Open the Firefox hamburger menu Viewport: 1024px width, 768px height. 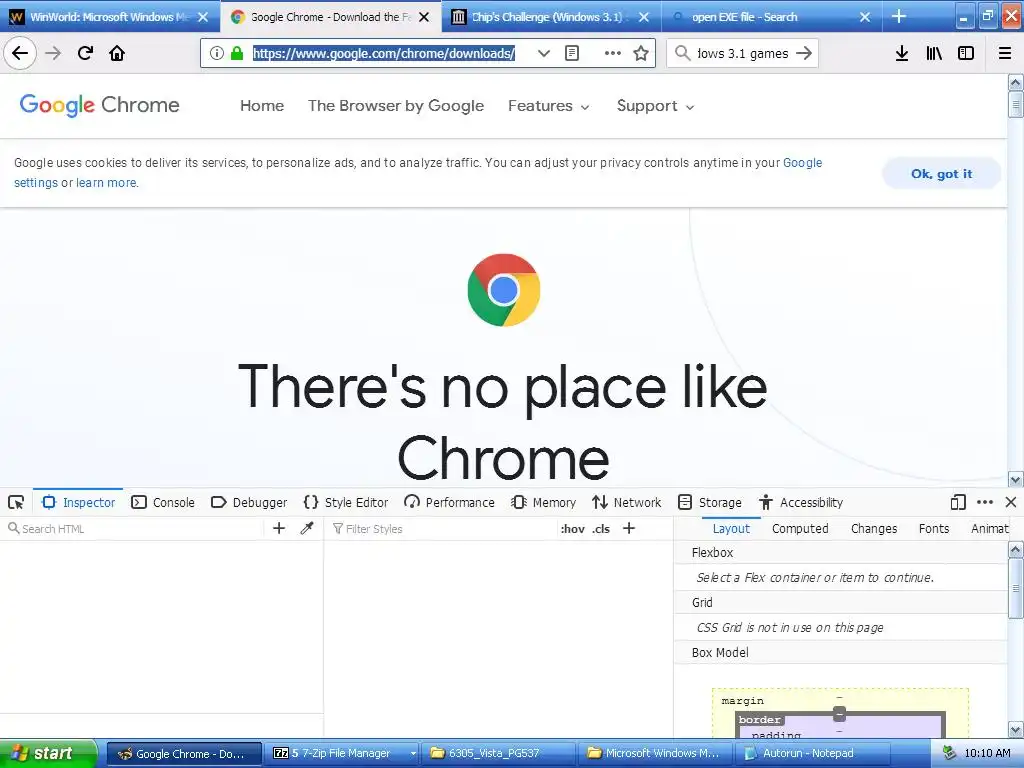1005,53
